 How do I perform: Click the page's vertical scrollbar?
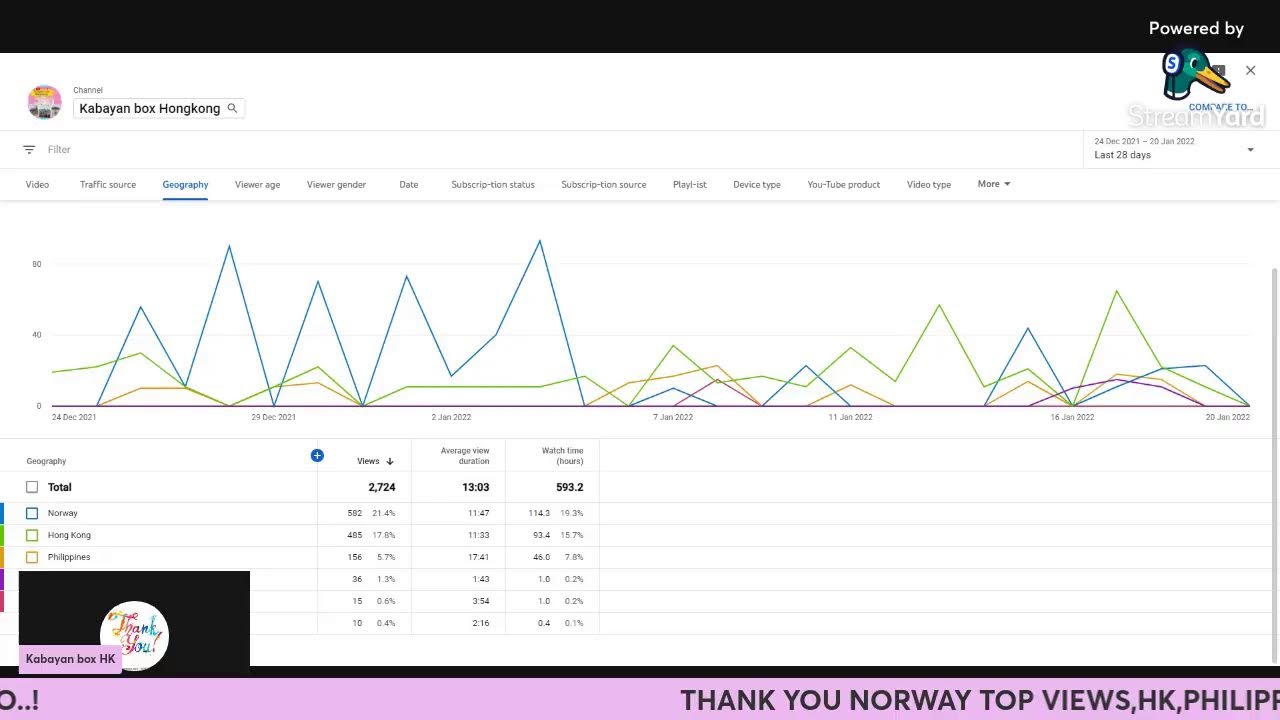1273,465
